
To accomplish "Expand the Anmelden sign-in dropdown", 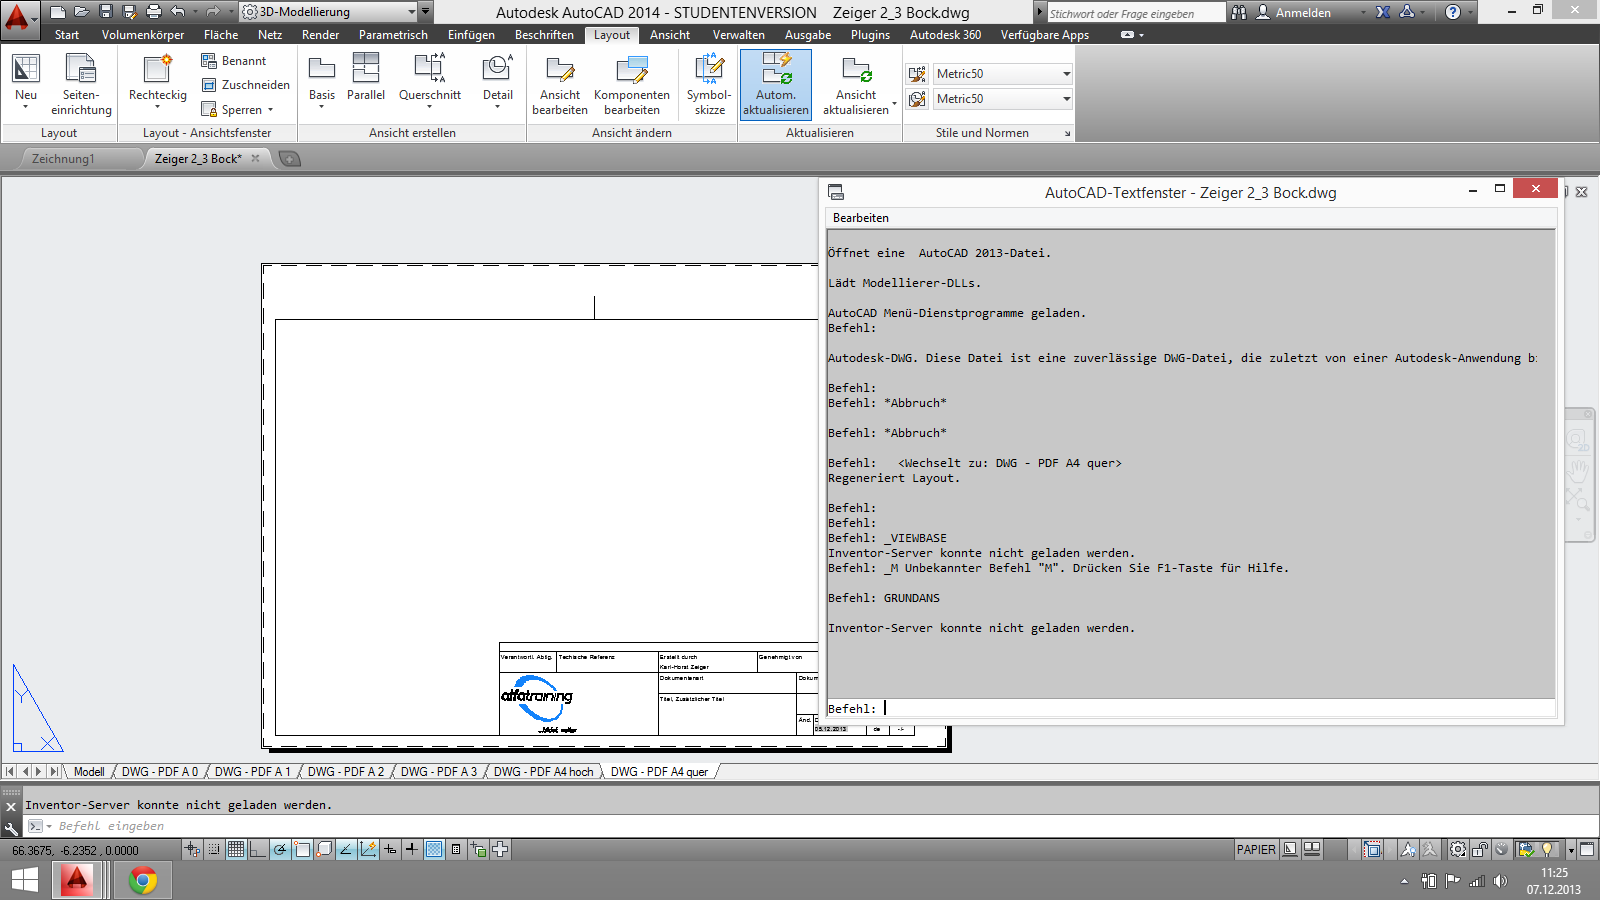I will (1363, 12).
